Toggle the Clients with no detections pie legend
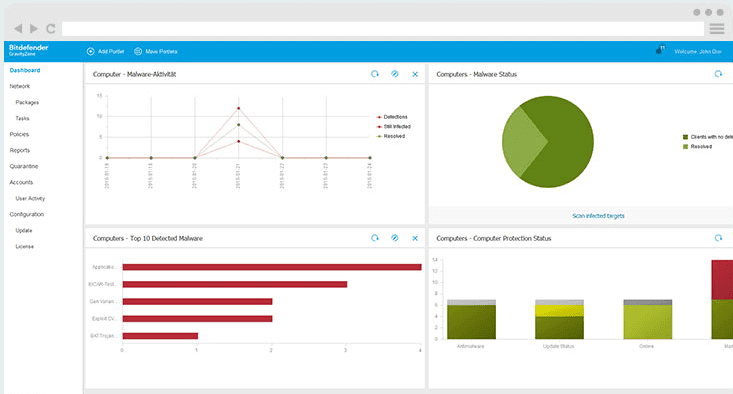The height and width of the screenshot is (394, 733). point(708,137)
